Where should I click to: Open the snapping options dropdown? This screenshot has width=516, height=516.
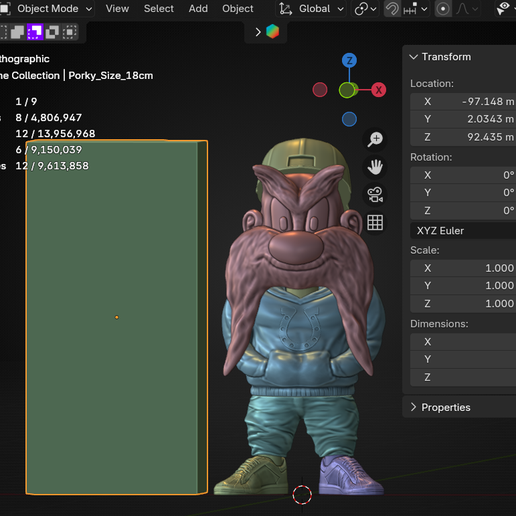(415, 9)
